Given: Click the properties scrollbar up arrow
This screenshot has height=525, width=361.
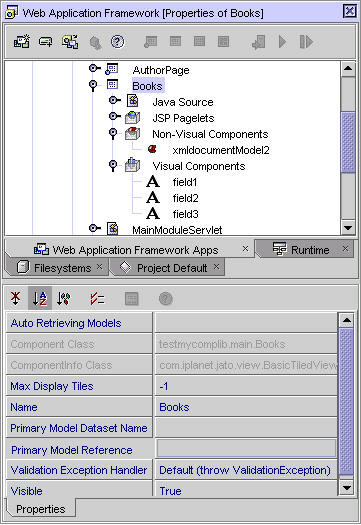Looking at the screenshot, I should (346, 320).
